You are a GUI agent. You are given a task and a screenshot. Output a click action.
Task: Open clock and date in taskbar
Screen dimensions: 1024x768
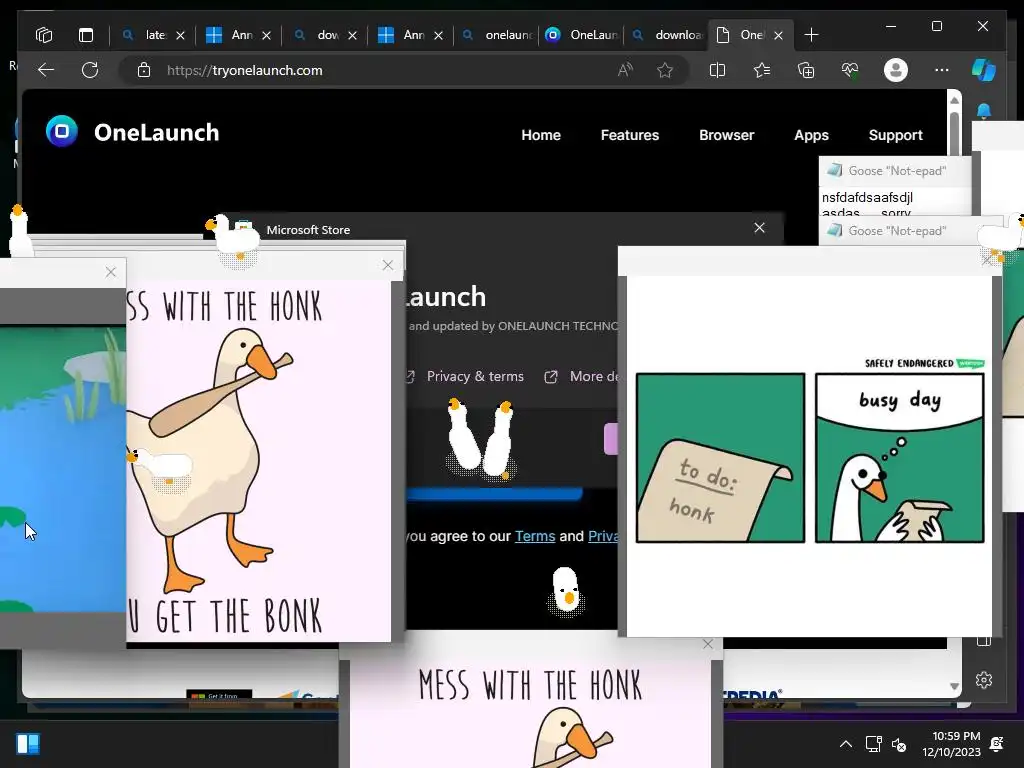click(x=952, y=744)
